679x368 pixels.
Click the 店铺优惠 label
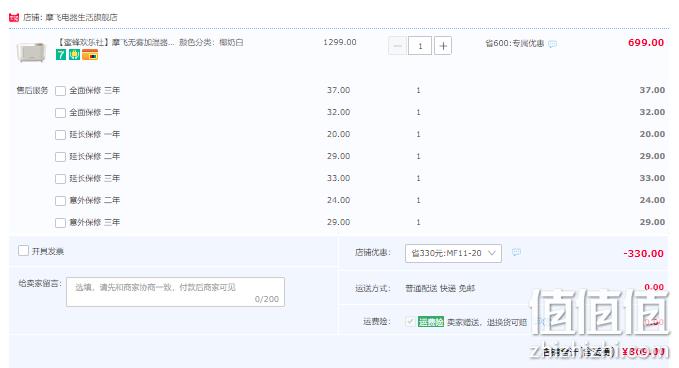point(373,252)
